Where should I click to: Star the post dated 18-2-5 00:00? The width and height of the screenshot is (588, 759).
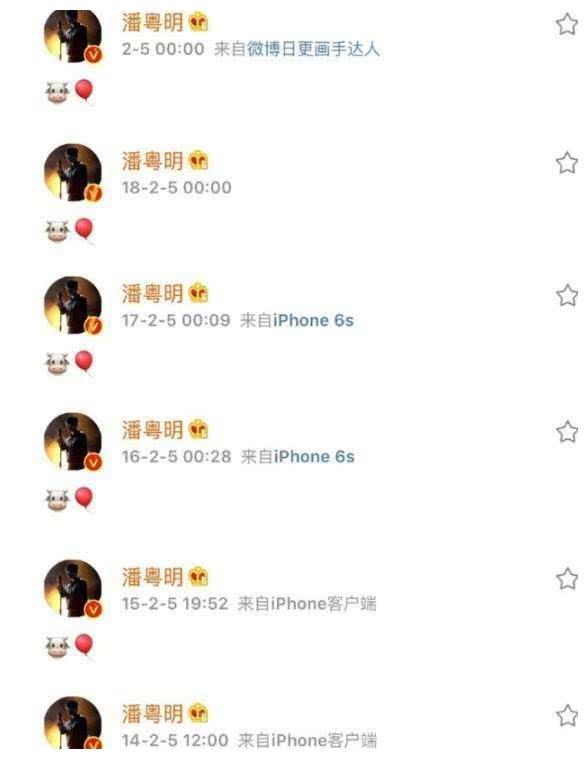pyautogui.click(x=566, y=162)
